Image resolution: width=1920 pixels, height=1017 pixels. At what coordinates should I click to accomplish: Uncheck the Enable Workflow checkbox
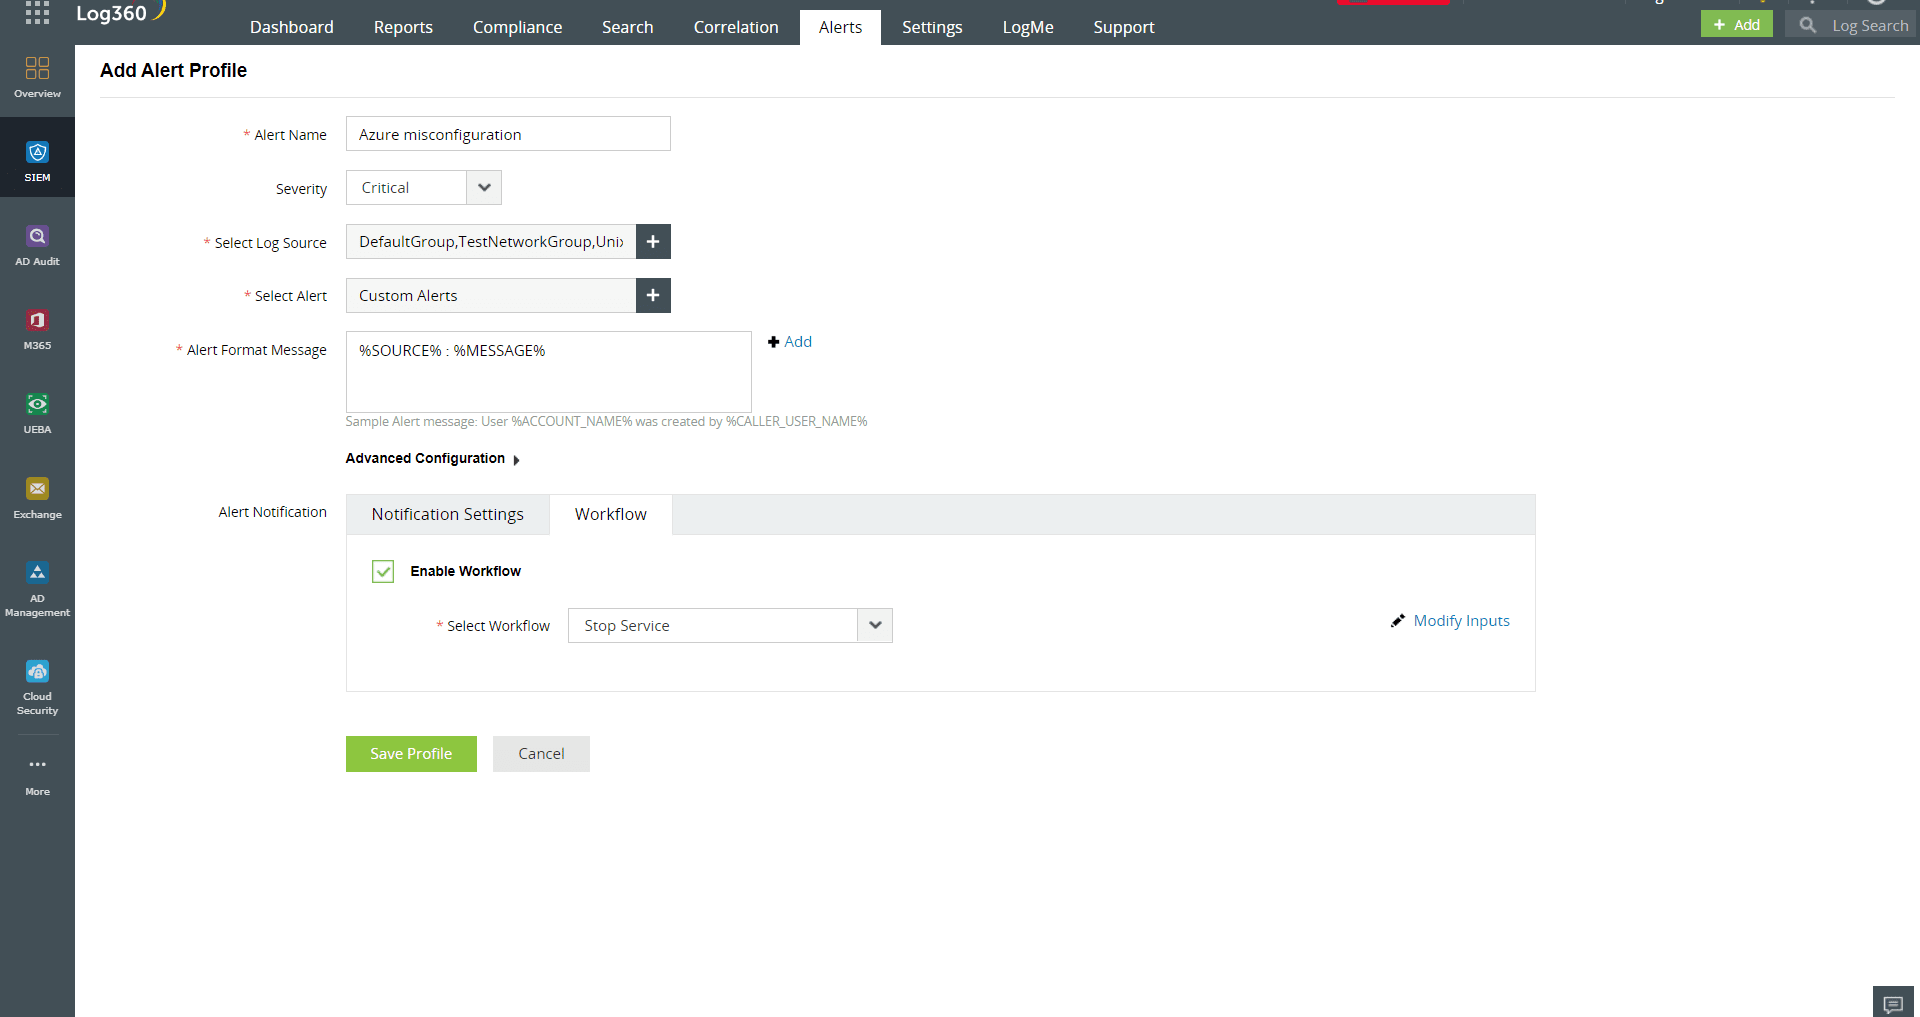pyautogui.click(x=383, y=571)
